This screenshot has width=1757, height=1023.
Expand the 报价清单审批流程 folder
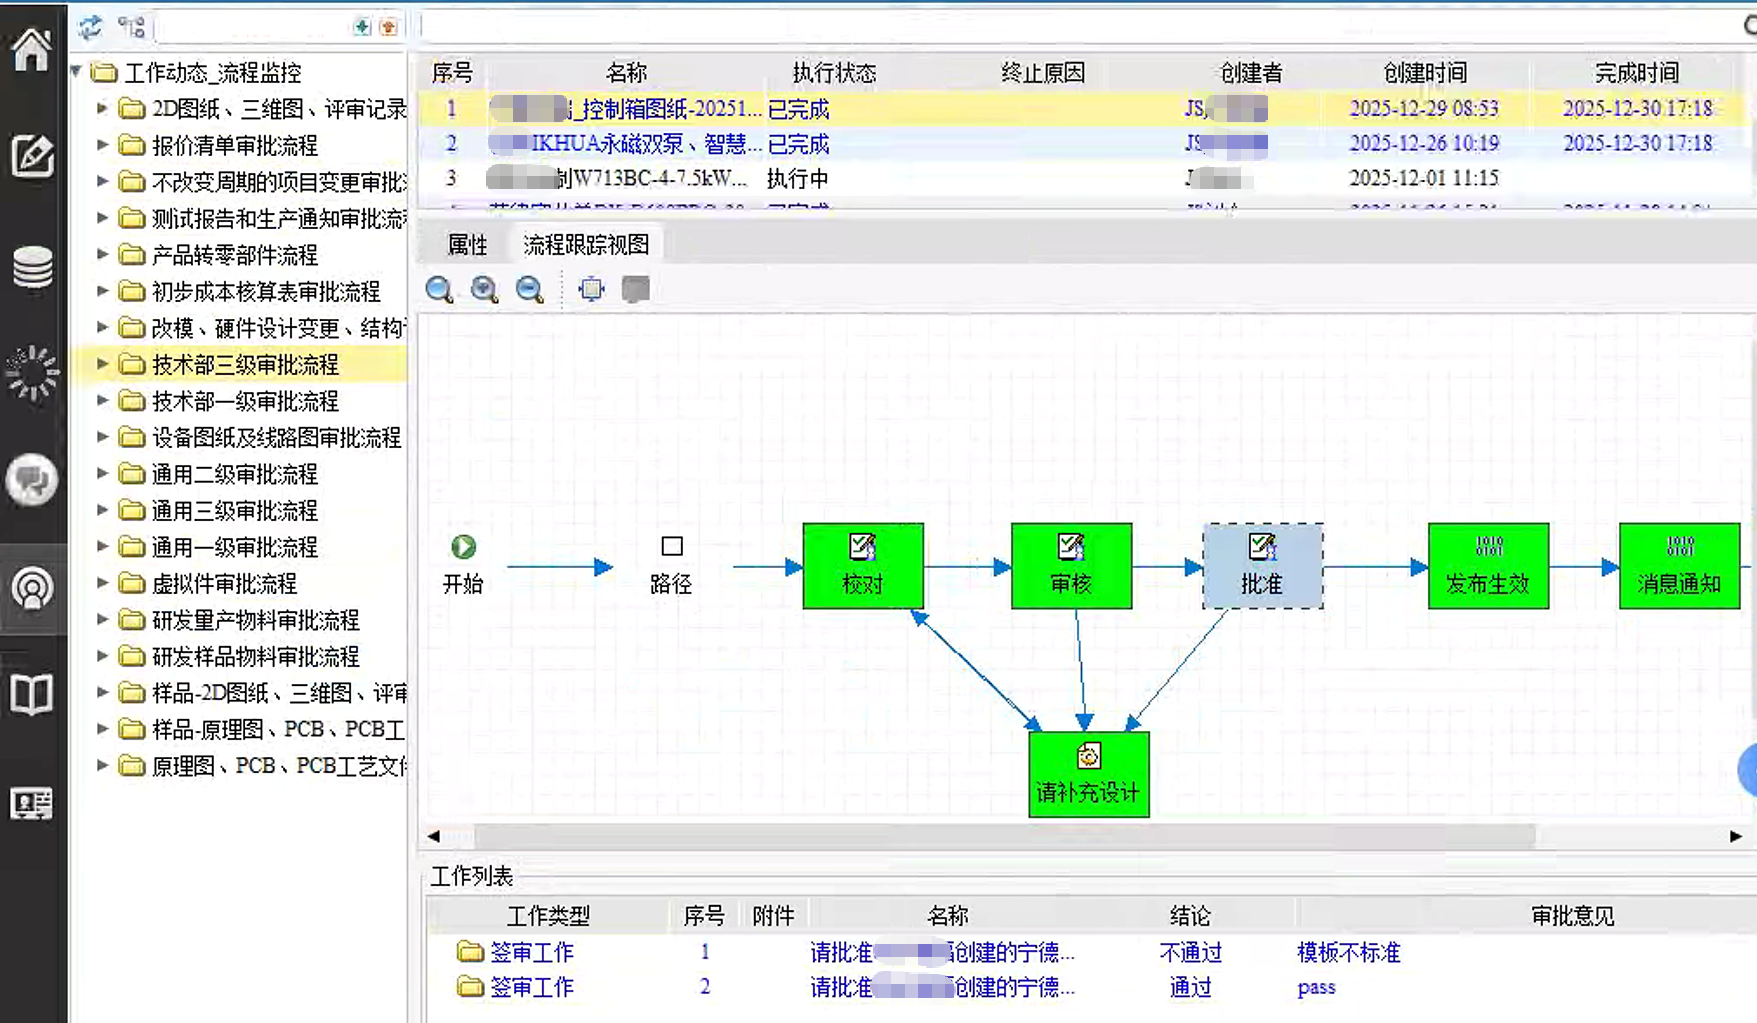[x=102, y=146]
